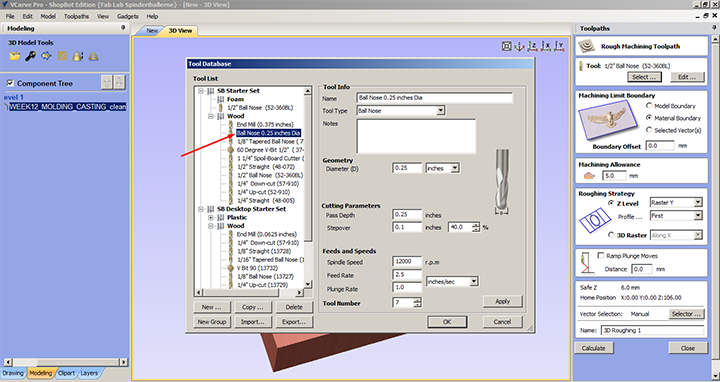The width and height of the screenshot is (720, 382).
Task: Switch to the Clipart tab
Action: click(67, 373)
